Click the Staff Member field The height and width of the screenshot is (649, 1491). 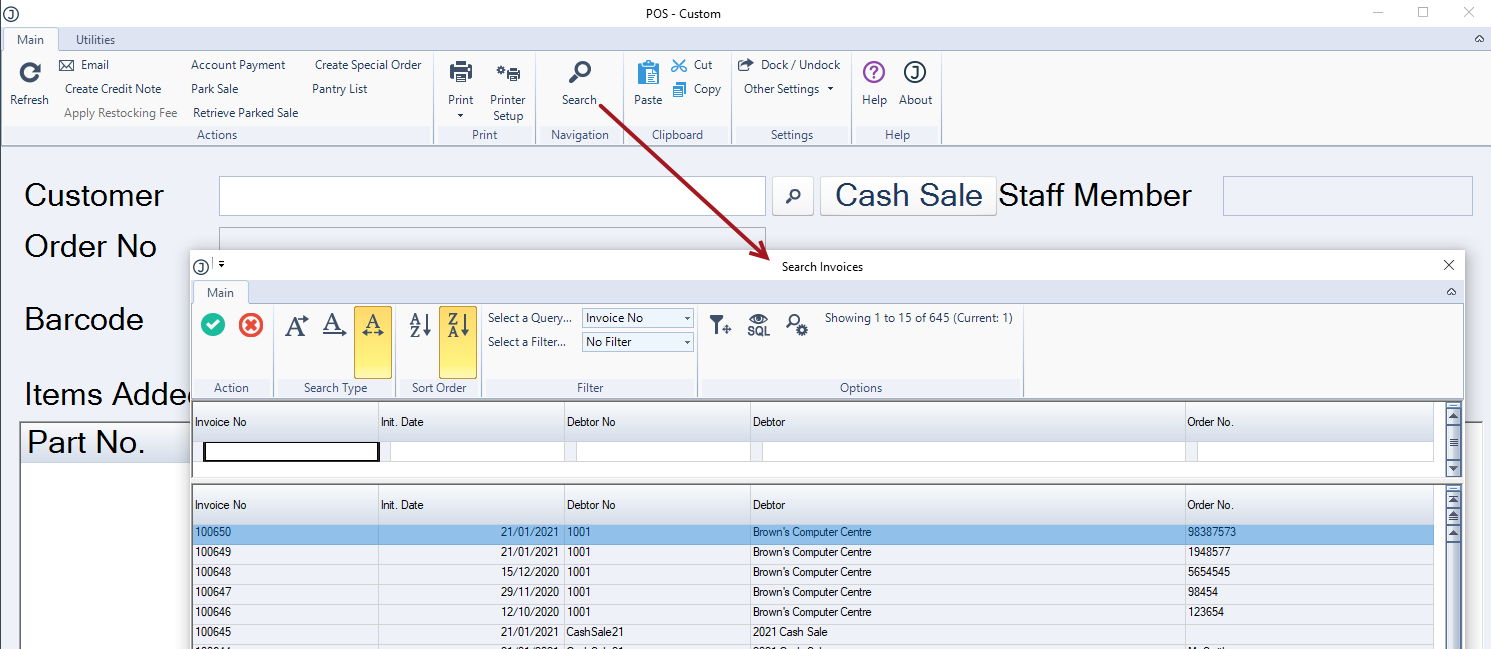click(x=1347, y=196)
